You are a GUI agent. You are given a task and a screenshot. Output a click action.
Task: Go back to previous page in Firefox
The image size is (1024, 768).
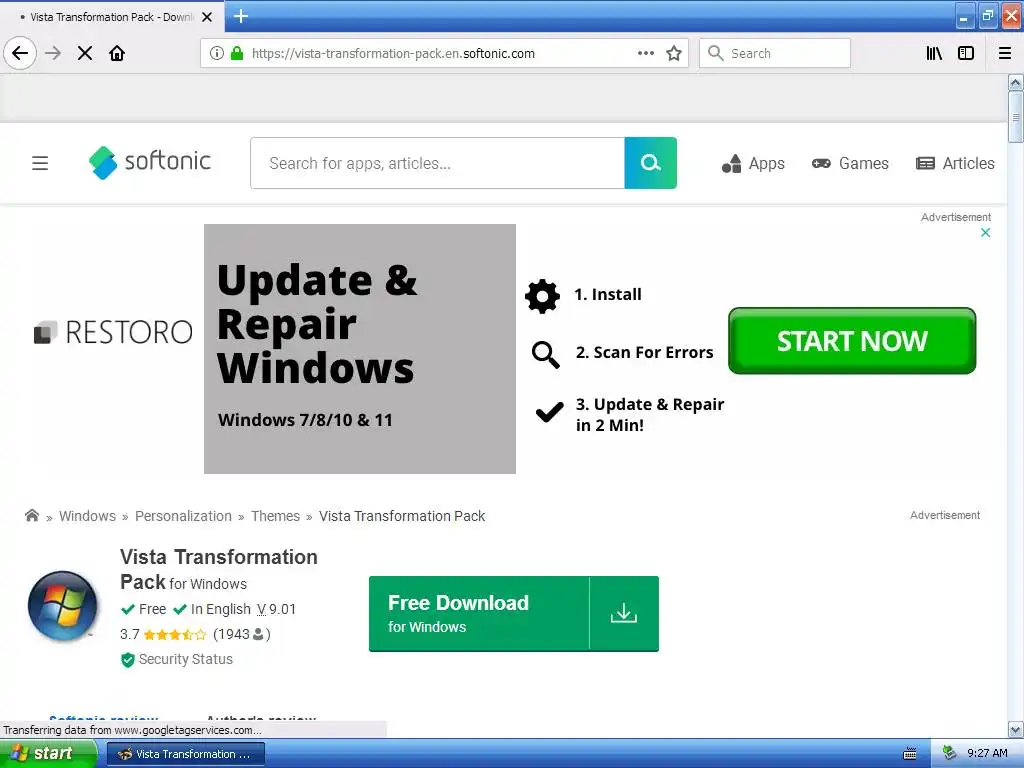tap(20, 53)
